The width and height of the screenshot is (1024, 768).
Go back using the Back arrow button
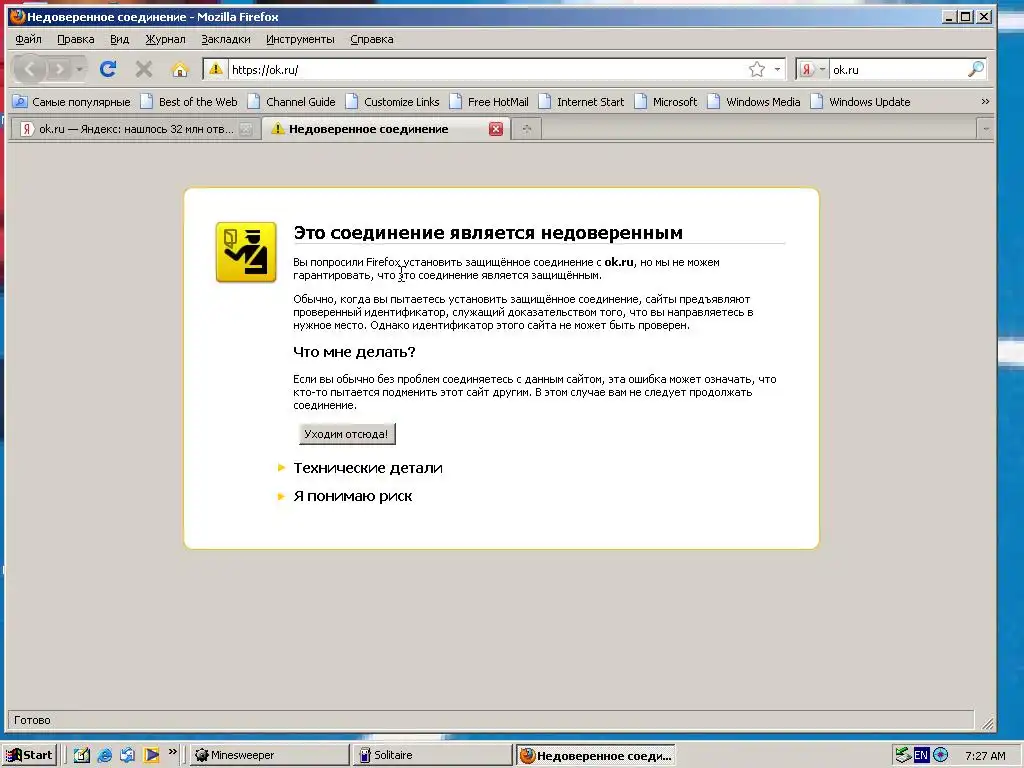[x=29, y=69]
